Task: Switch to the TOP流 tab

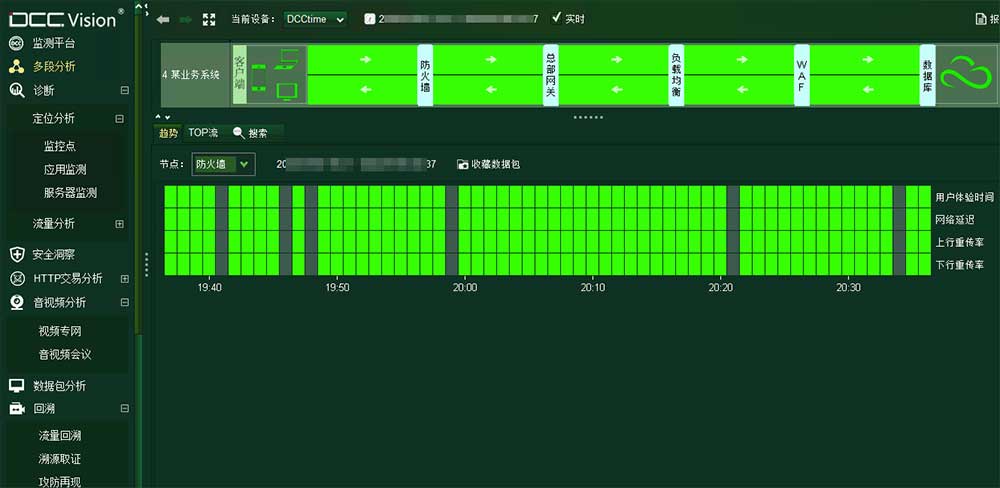Action: click(203, 133)
